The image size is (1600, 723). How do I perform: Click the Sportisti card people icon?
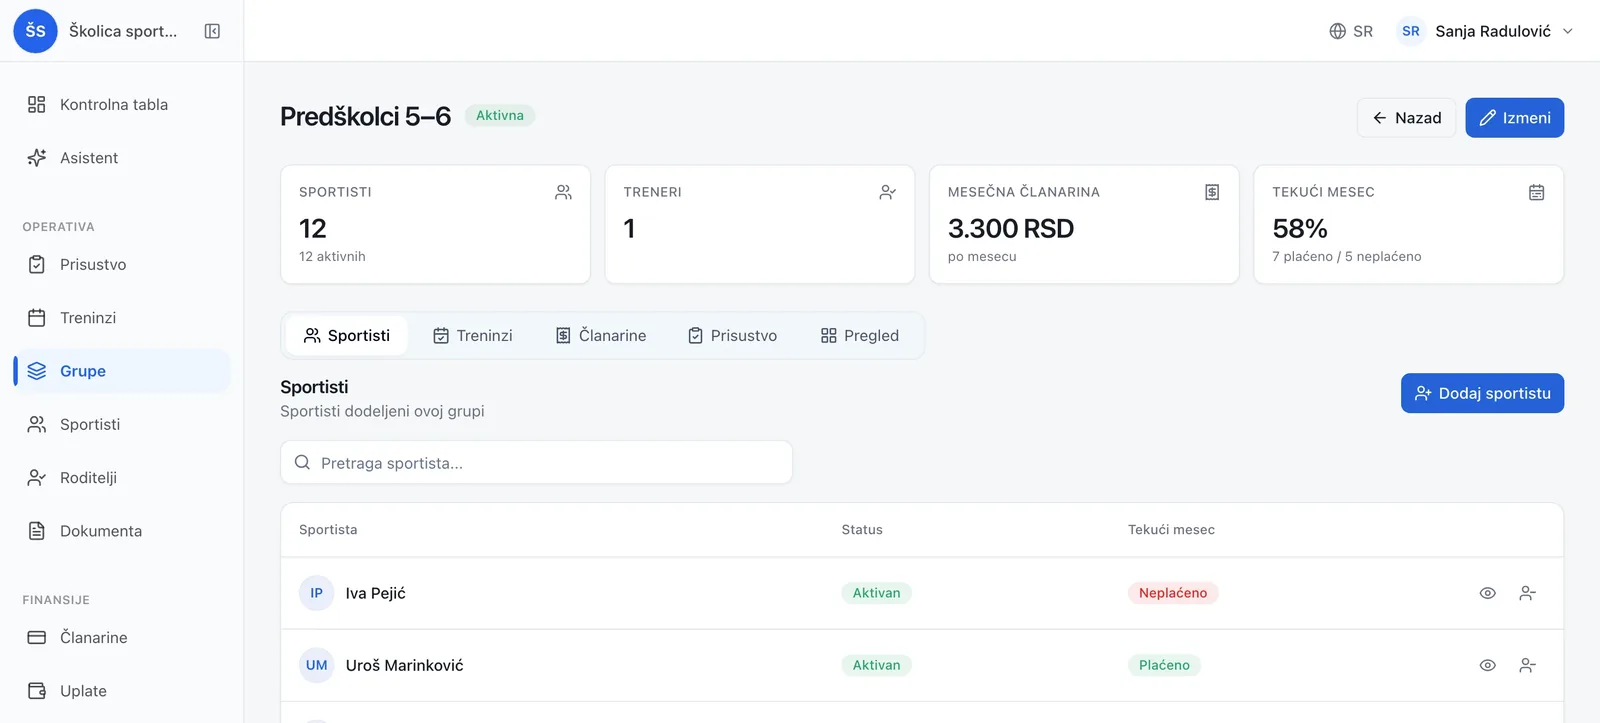[x=563, y=192]
